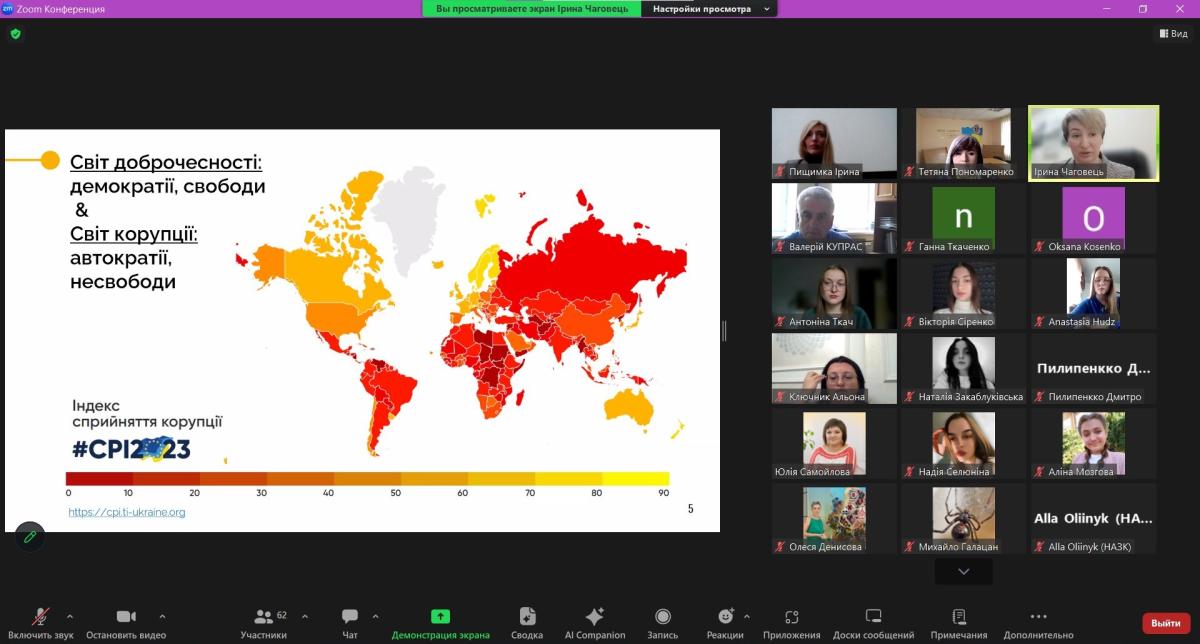Screen dimensions: 1200x644
Task: Toggle camera with Остановить видео
Action: (126, 617)
